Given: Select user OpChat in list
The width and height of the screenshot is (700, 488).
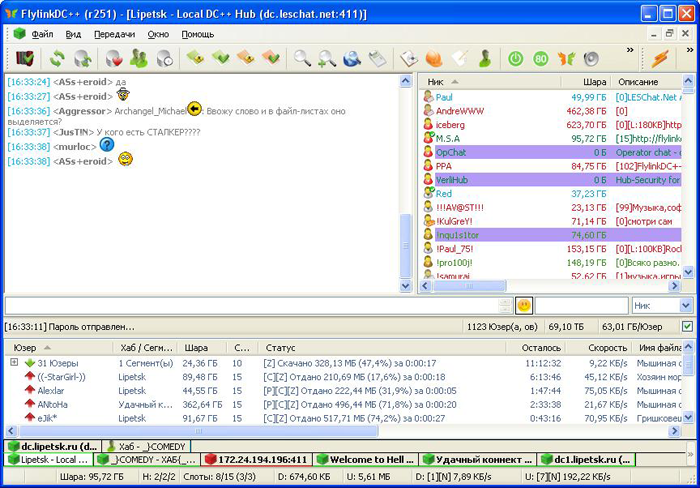Looking at the screenshot, I should 551,152.
